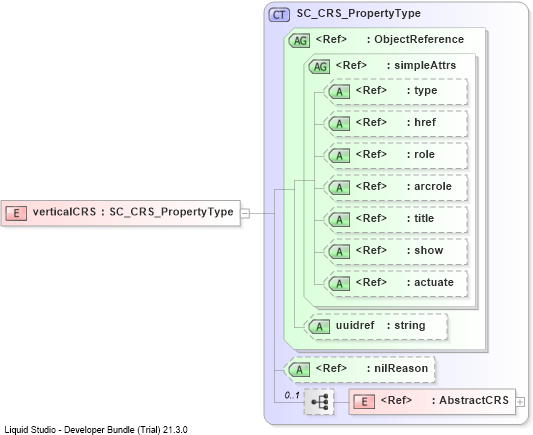
Task: Click the A icon of type attribute
Action: pos(339,92)
